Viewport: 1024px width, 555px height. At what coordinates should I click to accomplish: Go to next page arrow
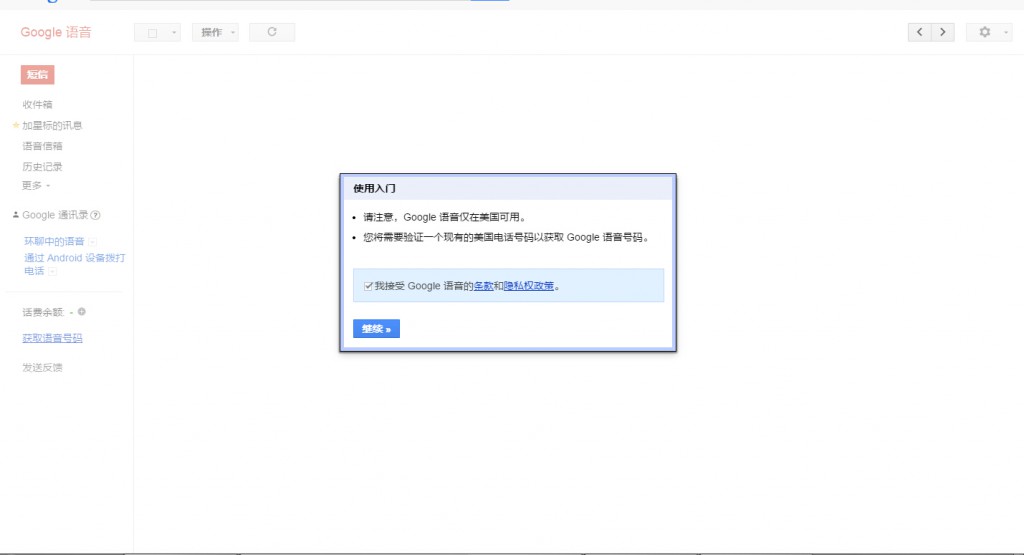pos(943,32)
